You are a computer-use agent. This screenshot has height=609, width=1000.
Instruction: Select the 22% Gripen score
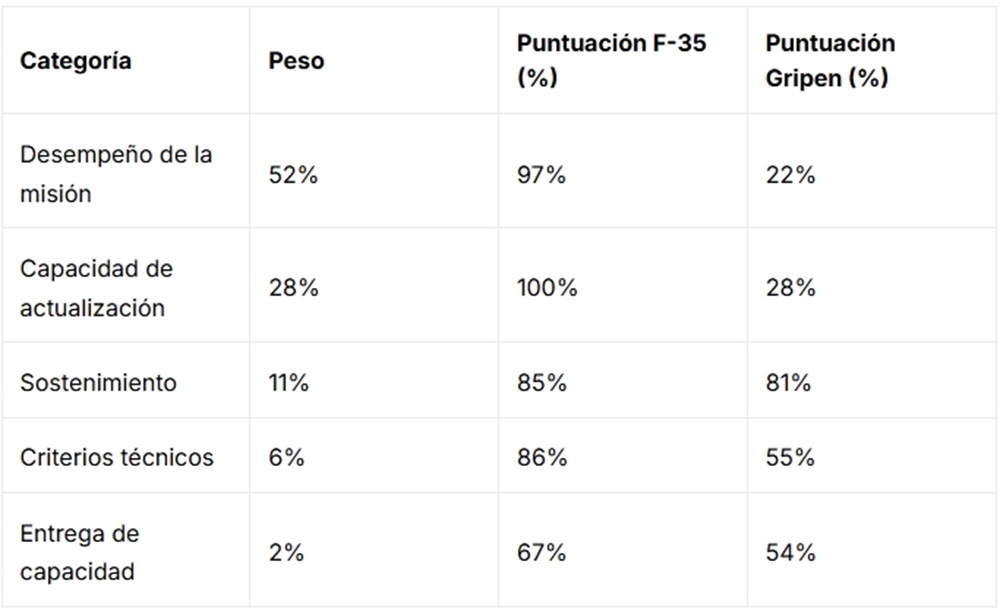(x=790, y=175)
